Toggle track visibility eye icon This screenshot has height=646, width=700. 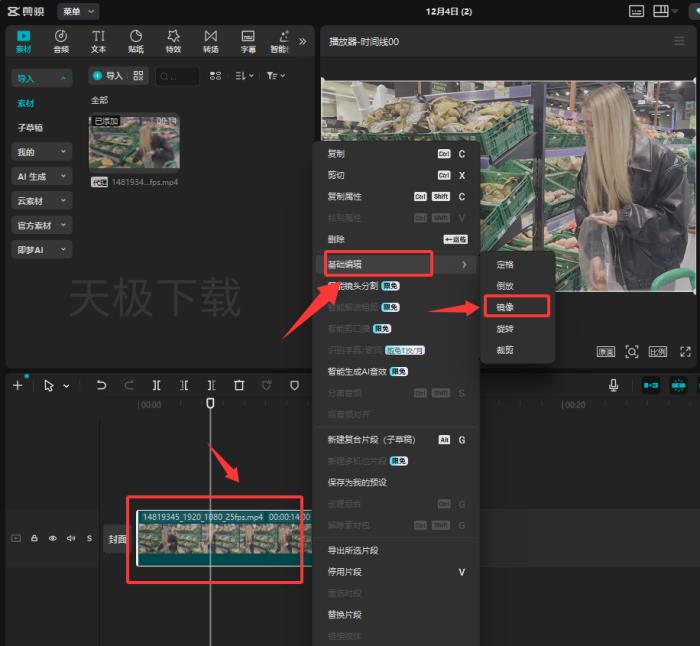tap(52, 538)
